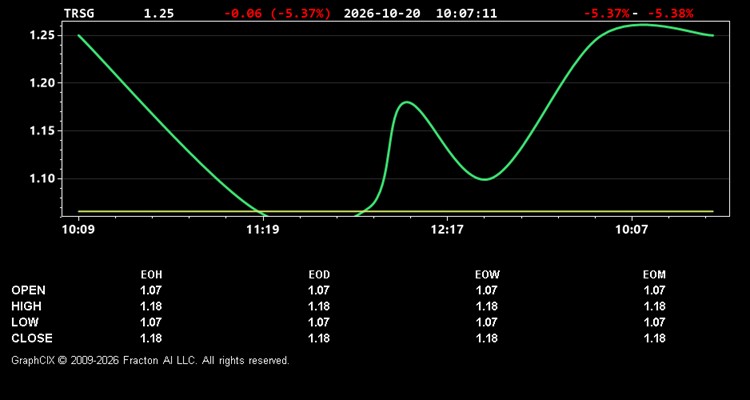Click the 12:17 time axis label
Screen dimensions: 750x400
click(x=447, y=230)
